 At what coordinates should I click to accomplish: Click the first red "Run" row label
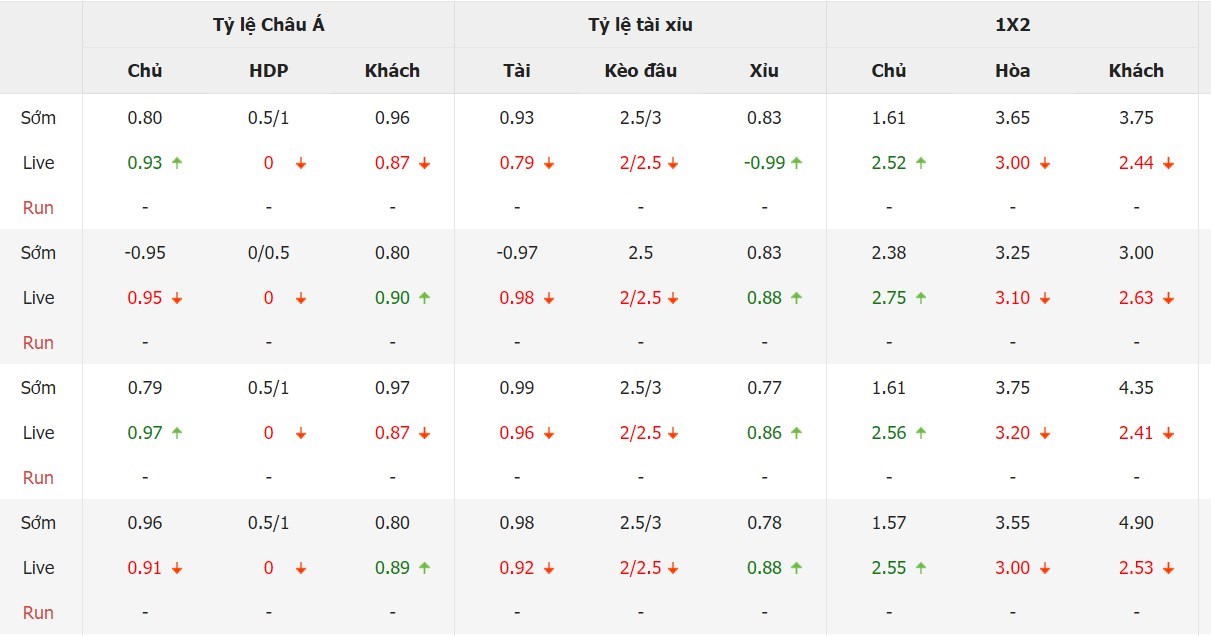click(38, 208)
